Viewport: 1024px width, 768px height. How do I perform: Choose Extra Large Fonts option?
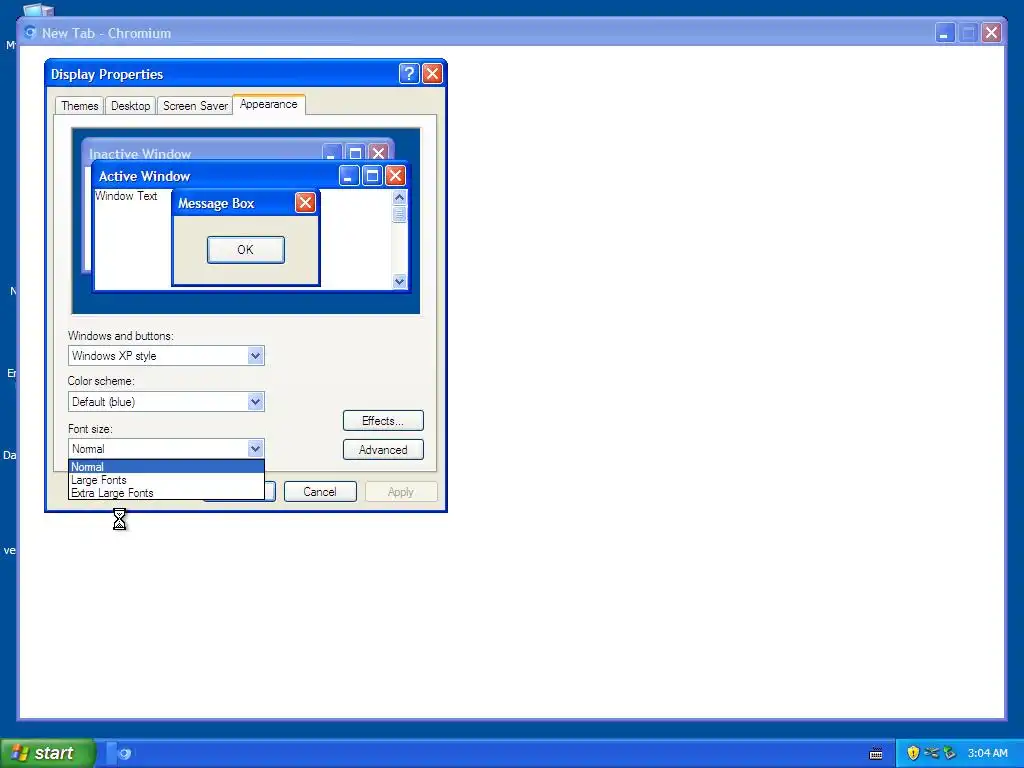pos(166,493)
